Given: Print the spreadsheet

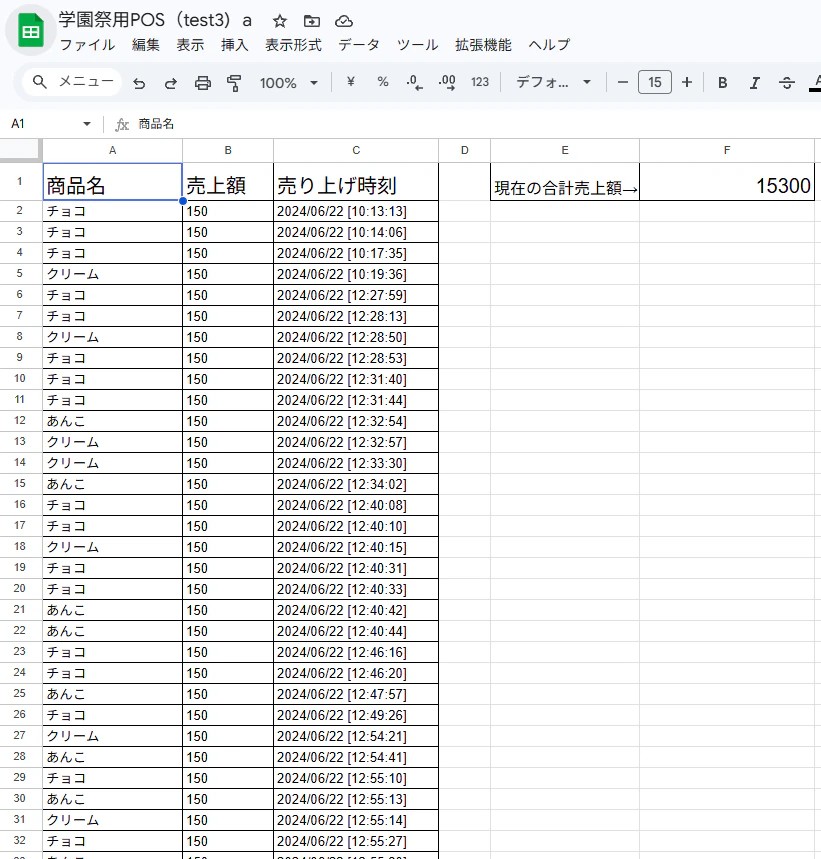Looking at the screenshot, I should click(x=203, y=83).
